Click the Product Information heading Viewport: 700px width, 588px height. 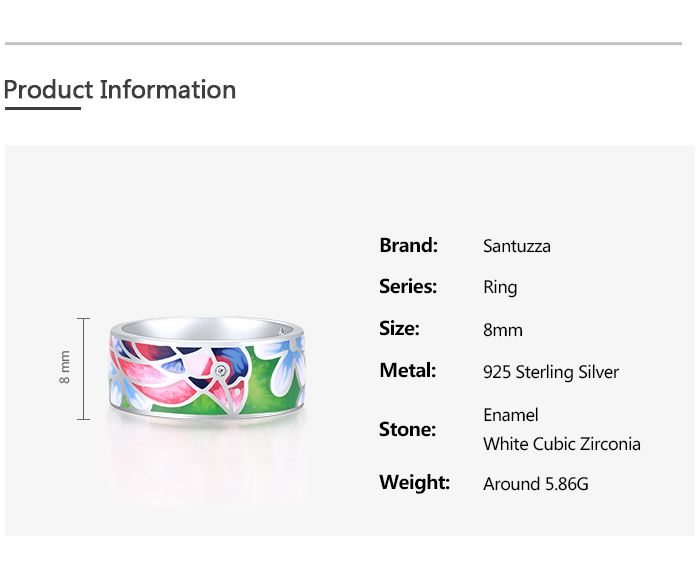120,90
